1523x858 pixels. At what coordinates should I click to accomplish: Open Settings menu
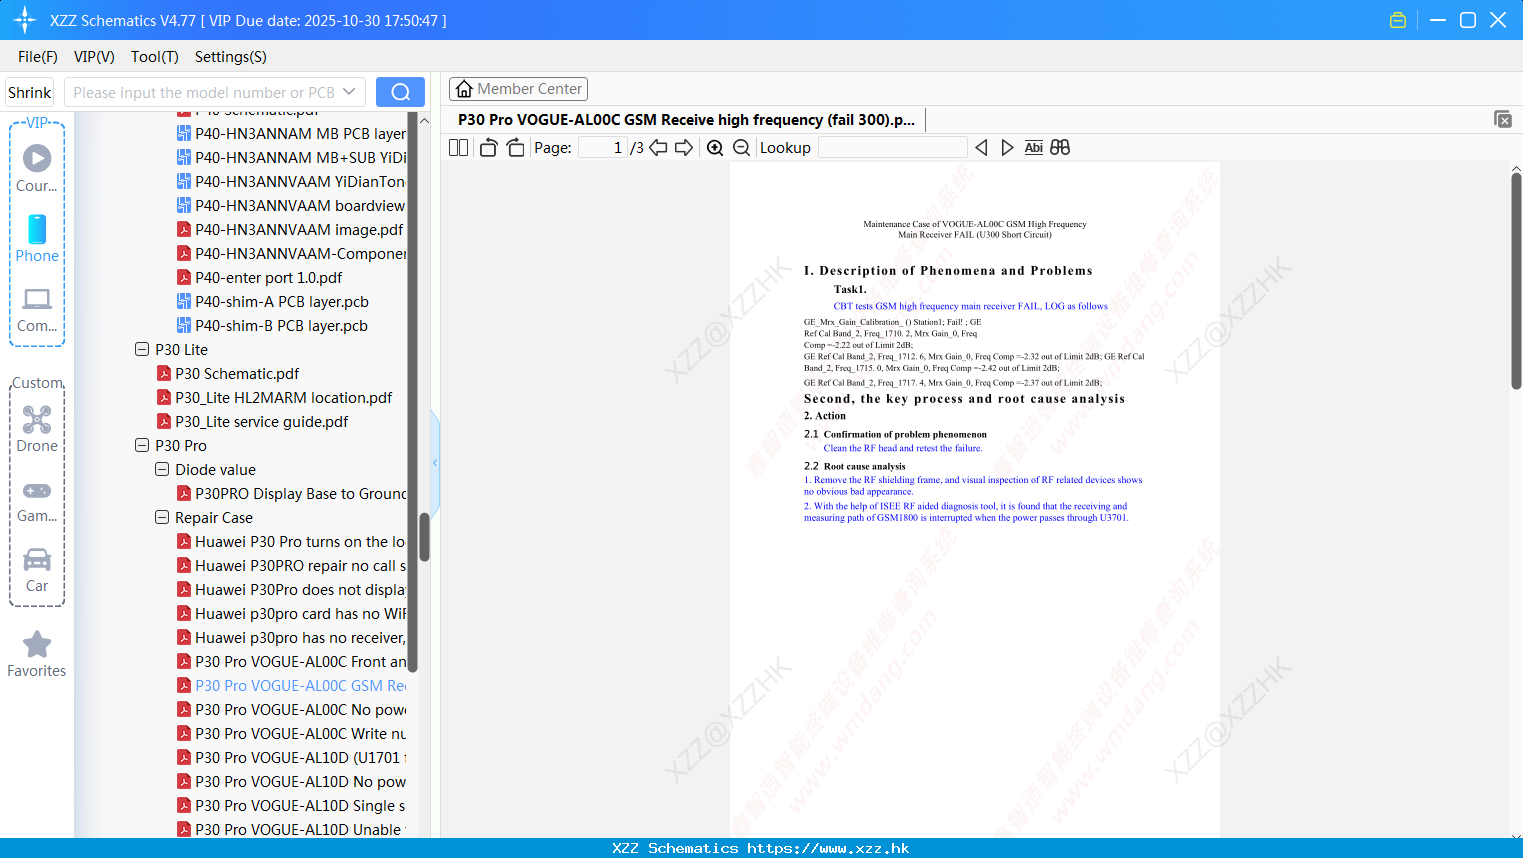point(231,57)
